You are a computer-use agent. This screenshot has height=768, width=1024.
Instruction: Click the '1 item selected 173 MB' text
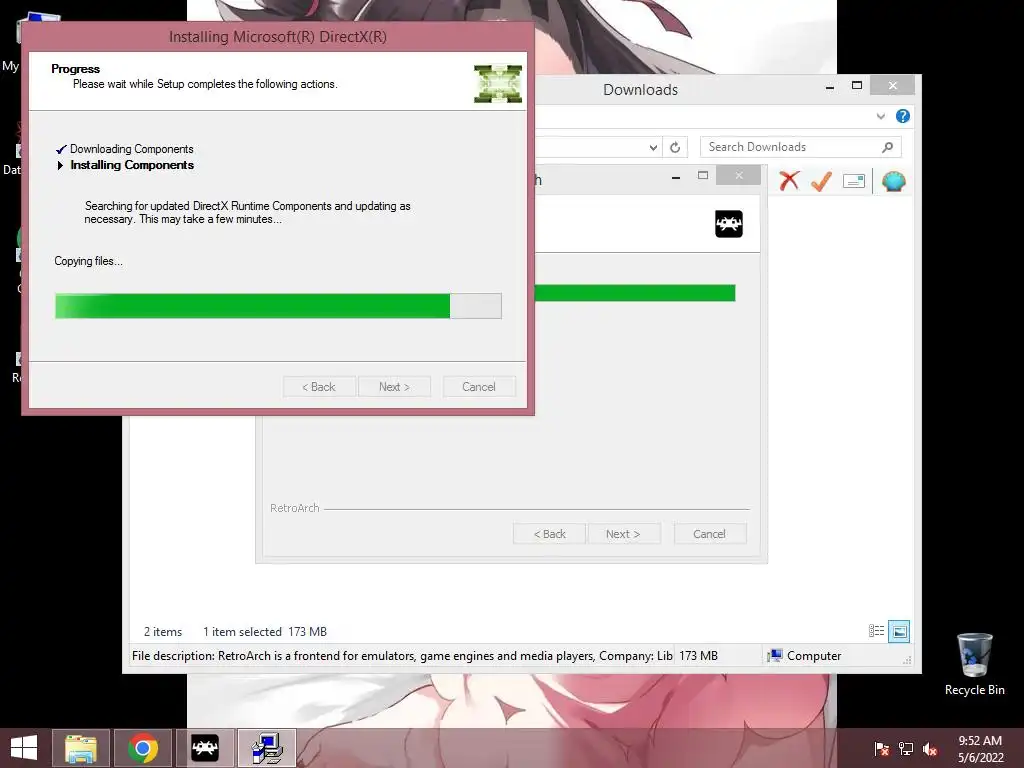coord(264,632)
